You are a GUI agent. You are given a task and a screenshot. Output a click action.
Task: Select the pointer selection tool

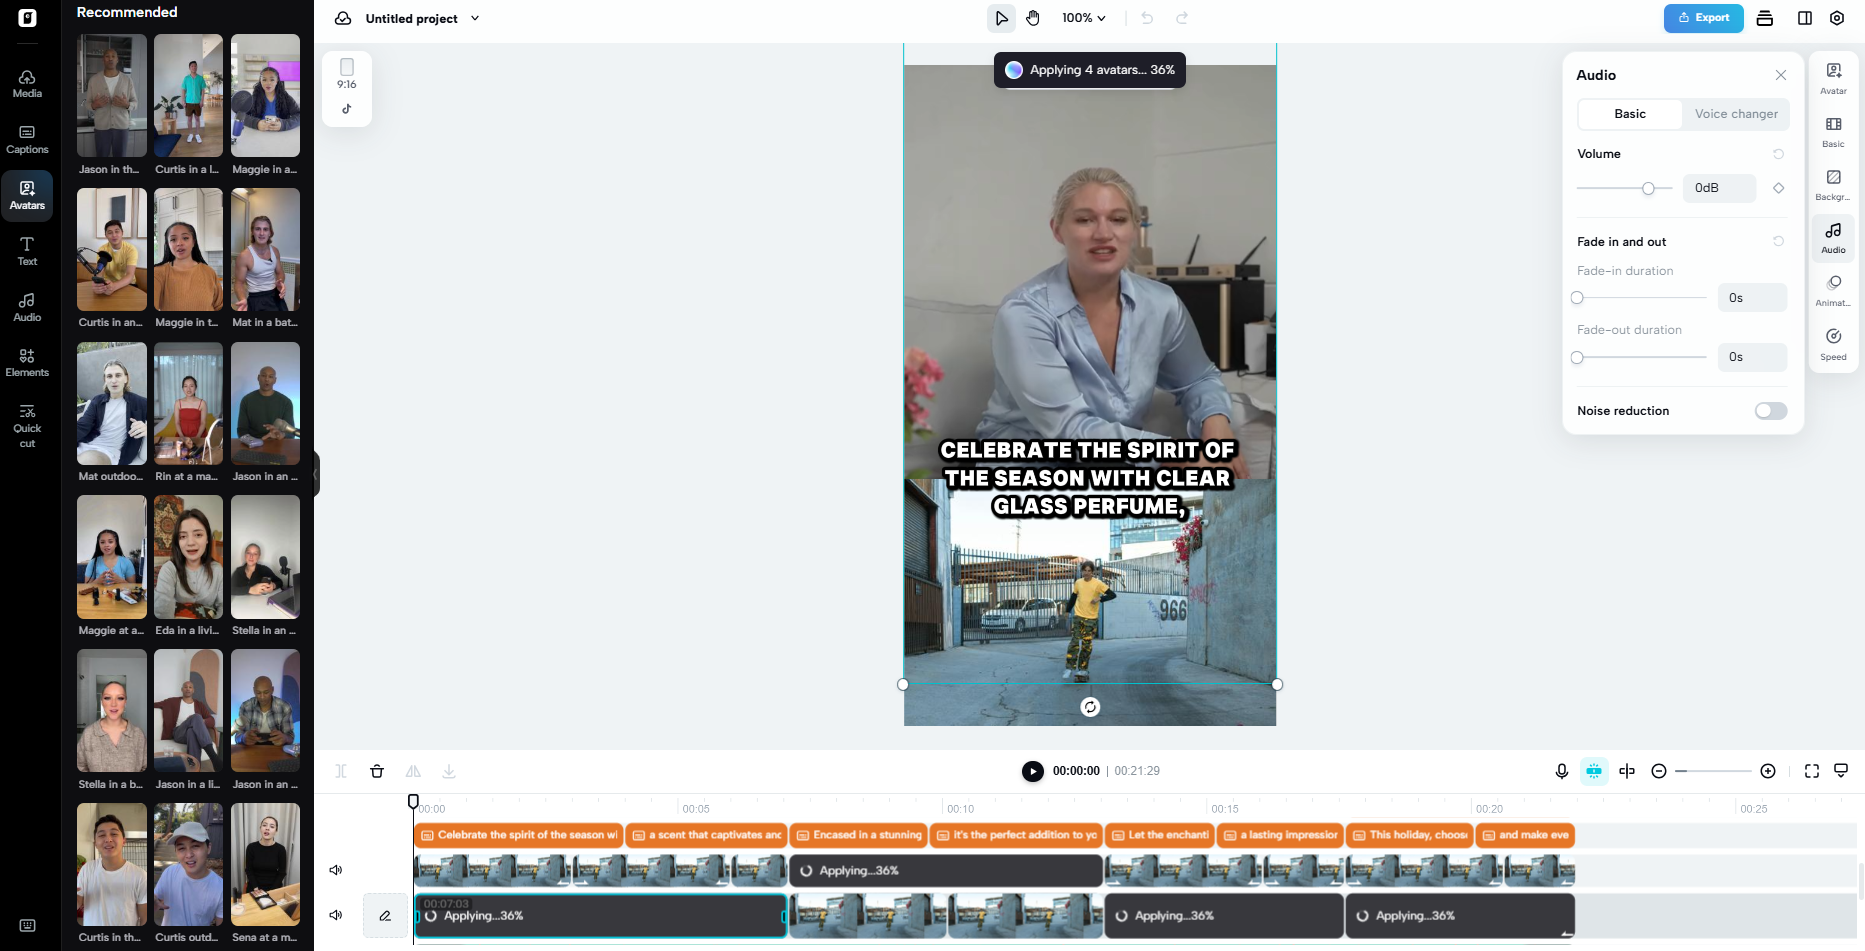pyautogui.click(x=1001, y=18)
